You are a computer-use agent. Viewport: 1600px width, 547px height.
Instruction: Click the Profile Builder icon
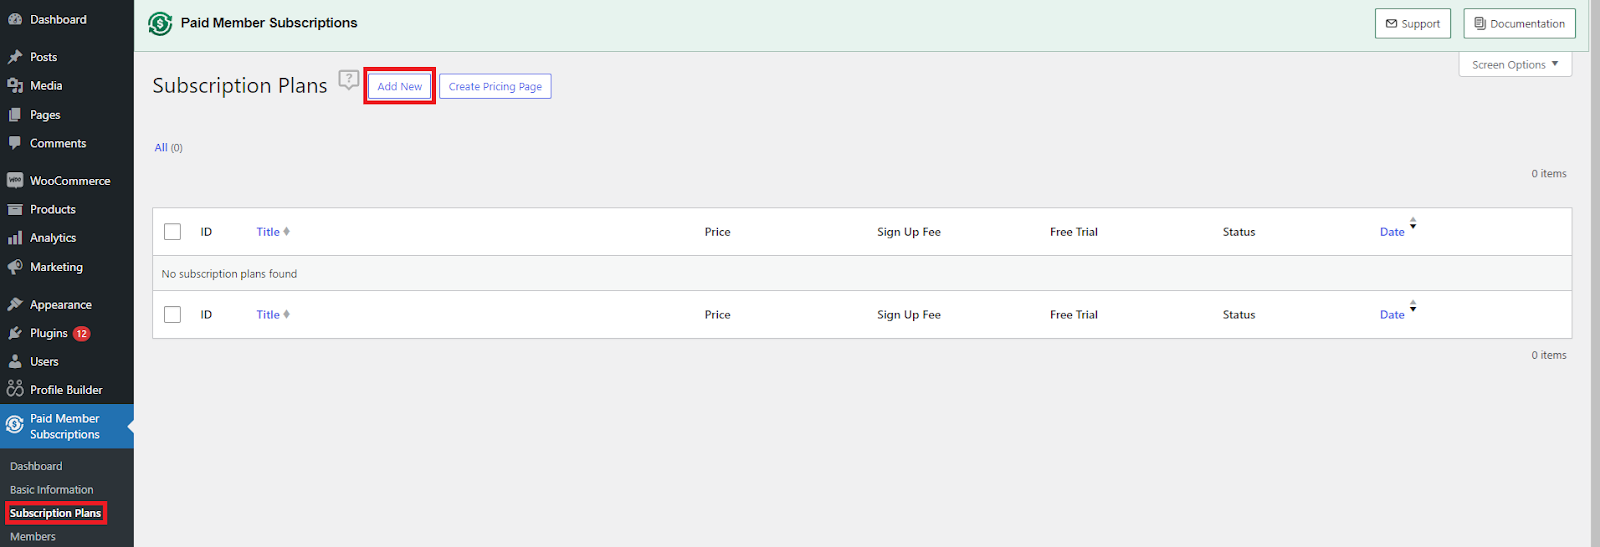tap(15, 389)
